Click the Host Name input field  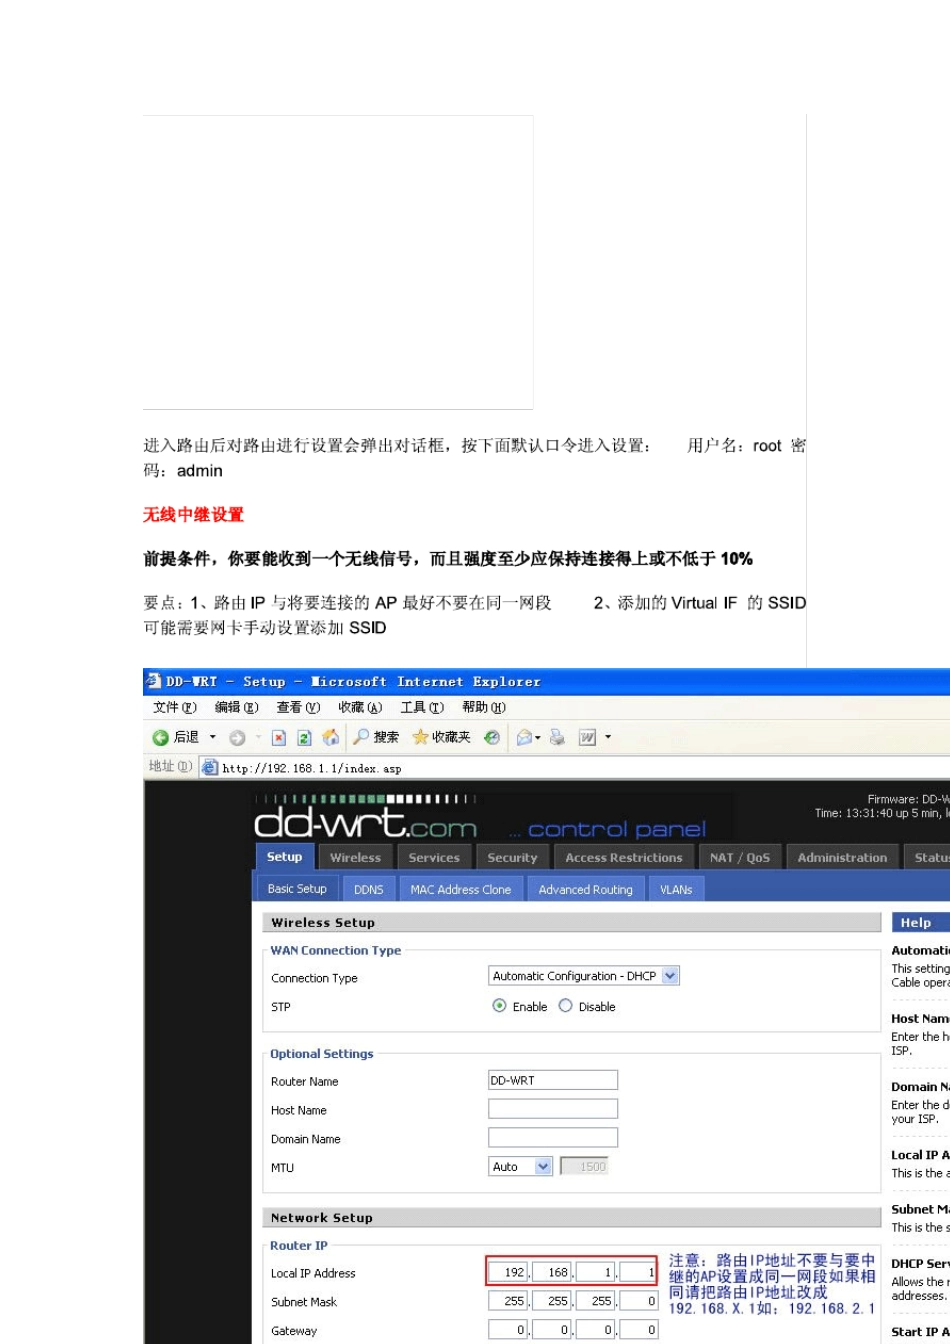(553, 1109)
